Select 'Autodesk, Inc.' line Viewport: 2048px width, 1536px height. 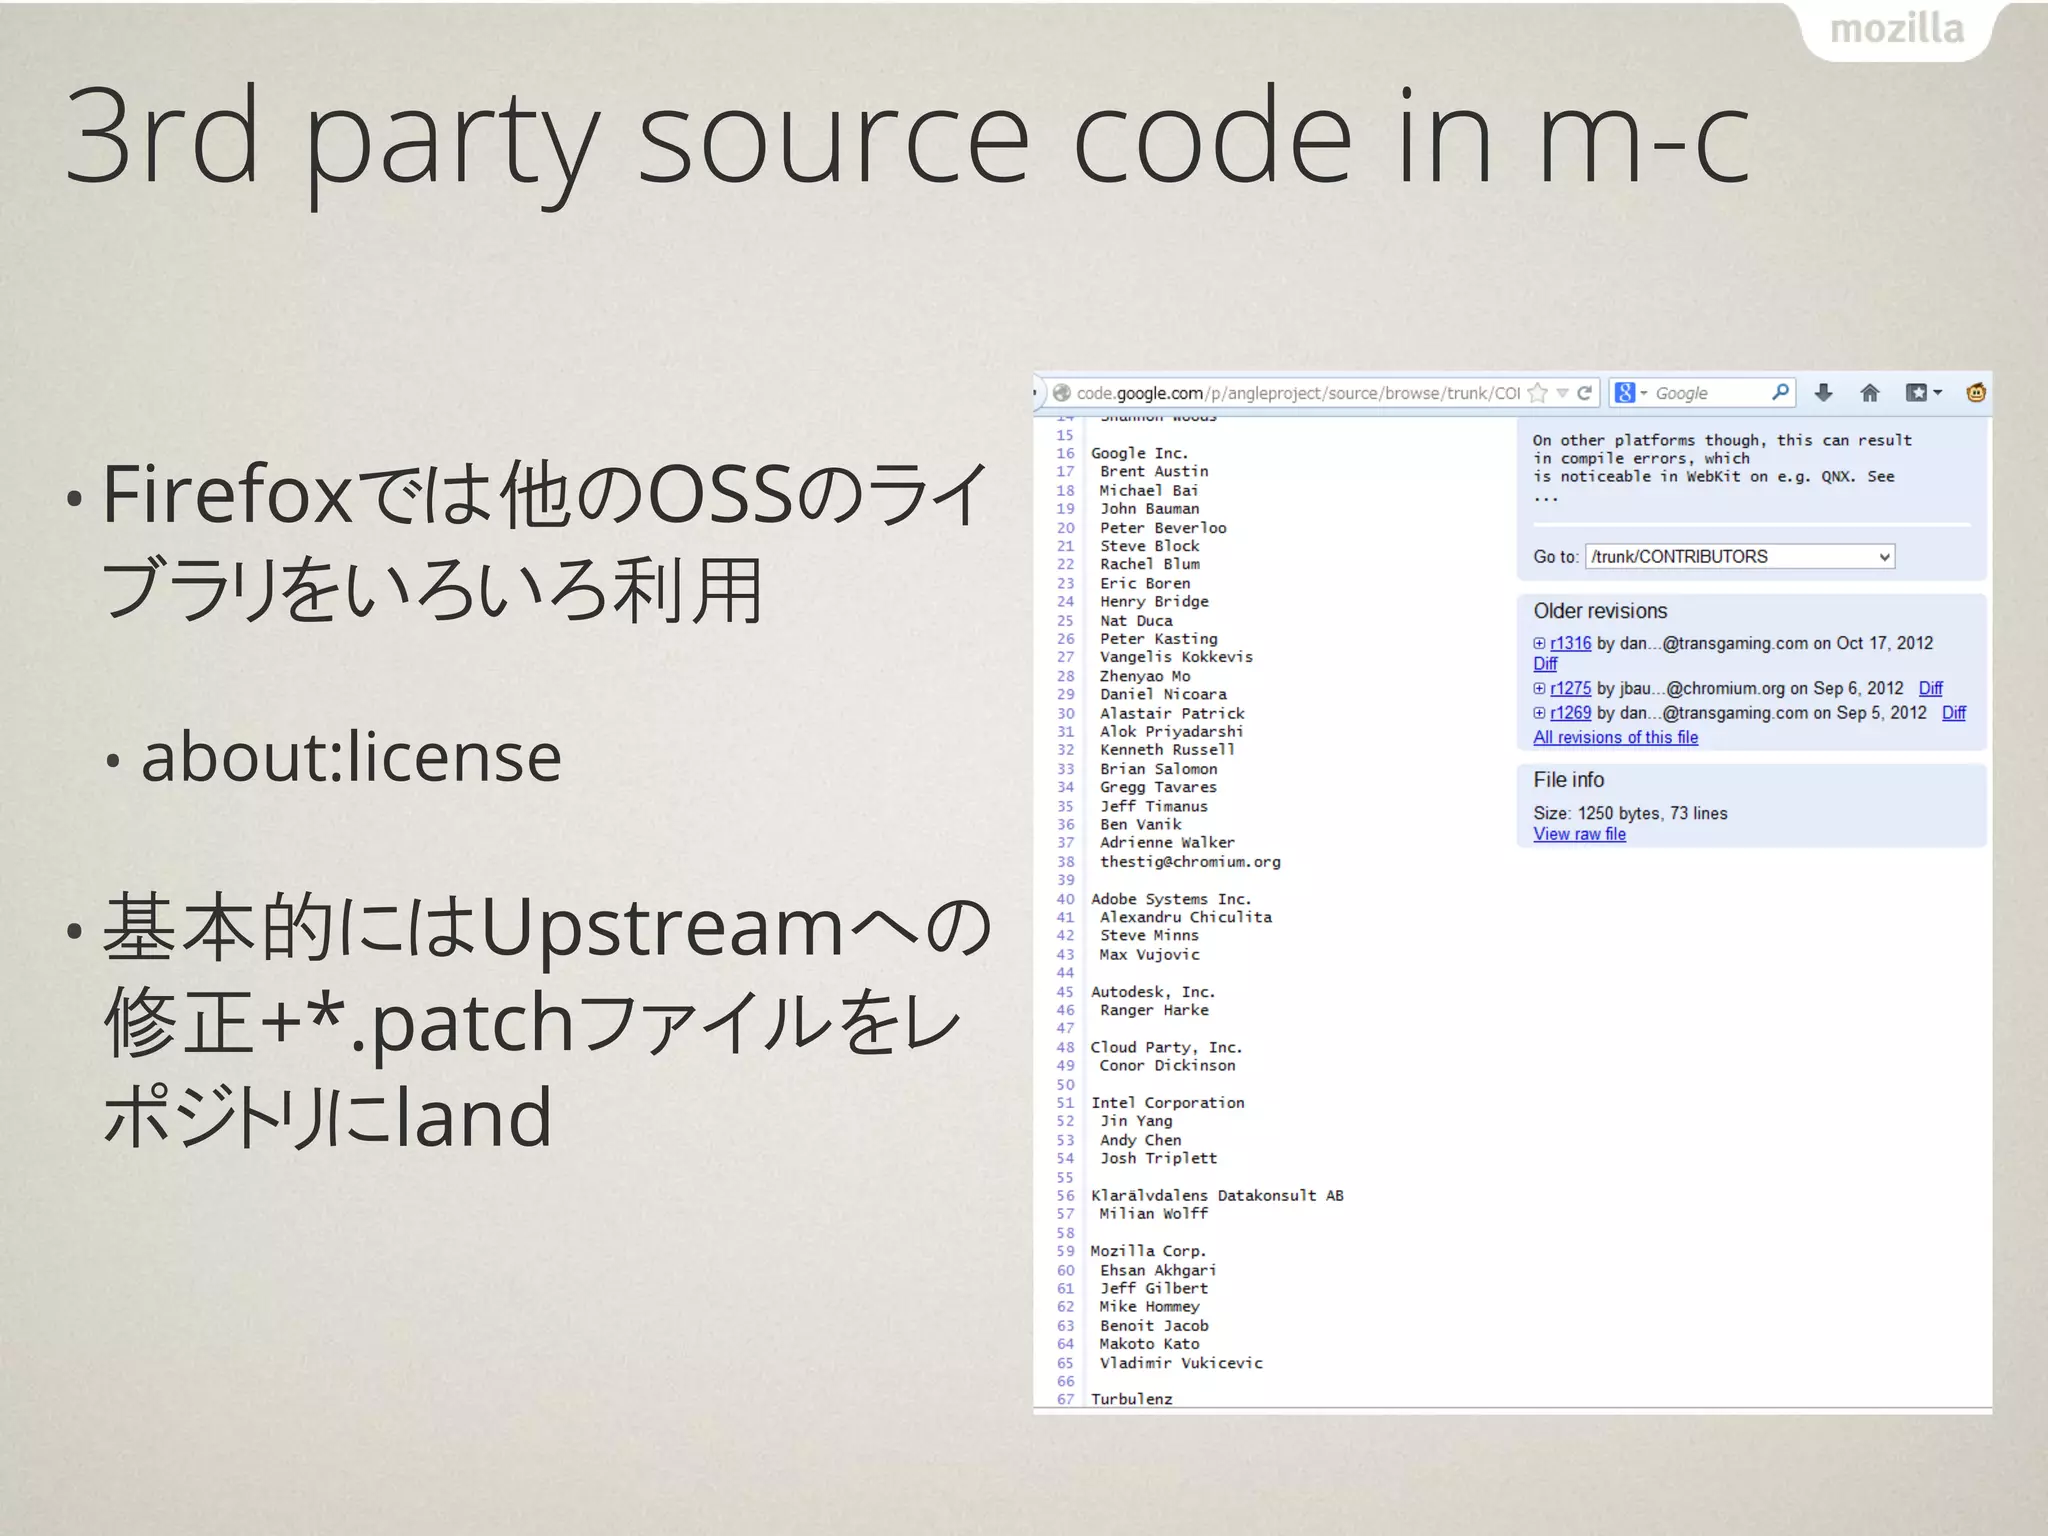pos(1153,992)
